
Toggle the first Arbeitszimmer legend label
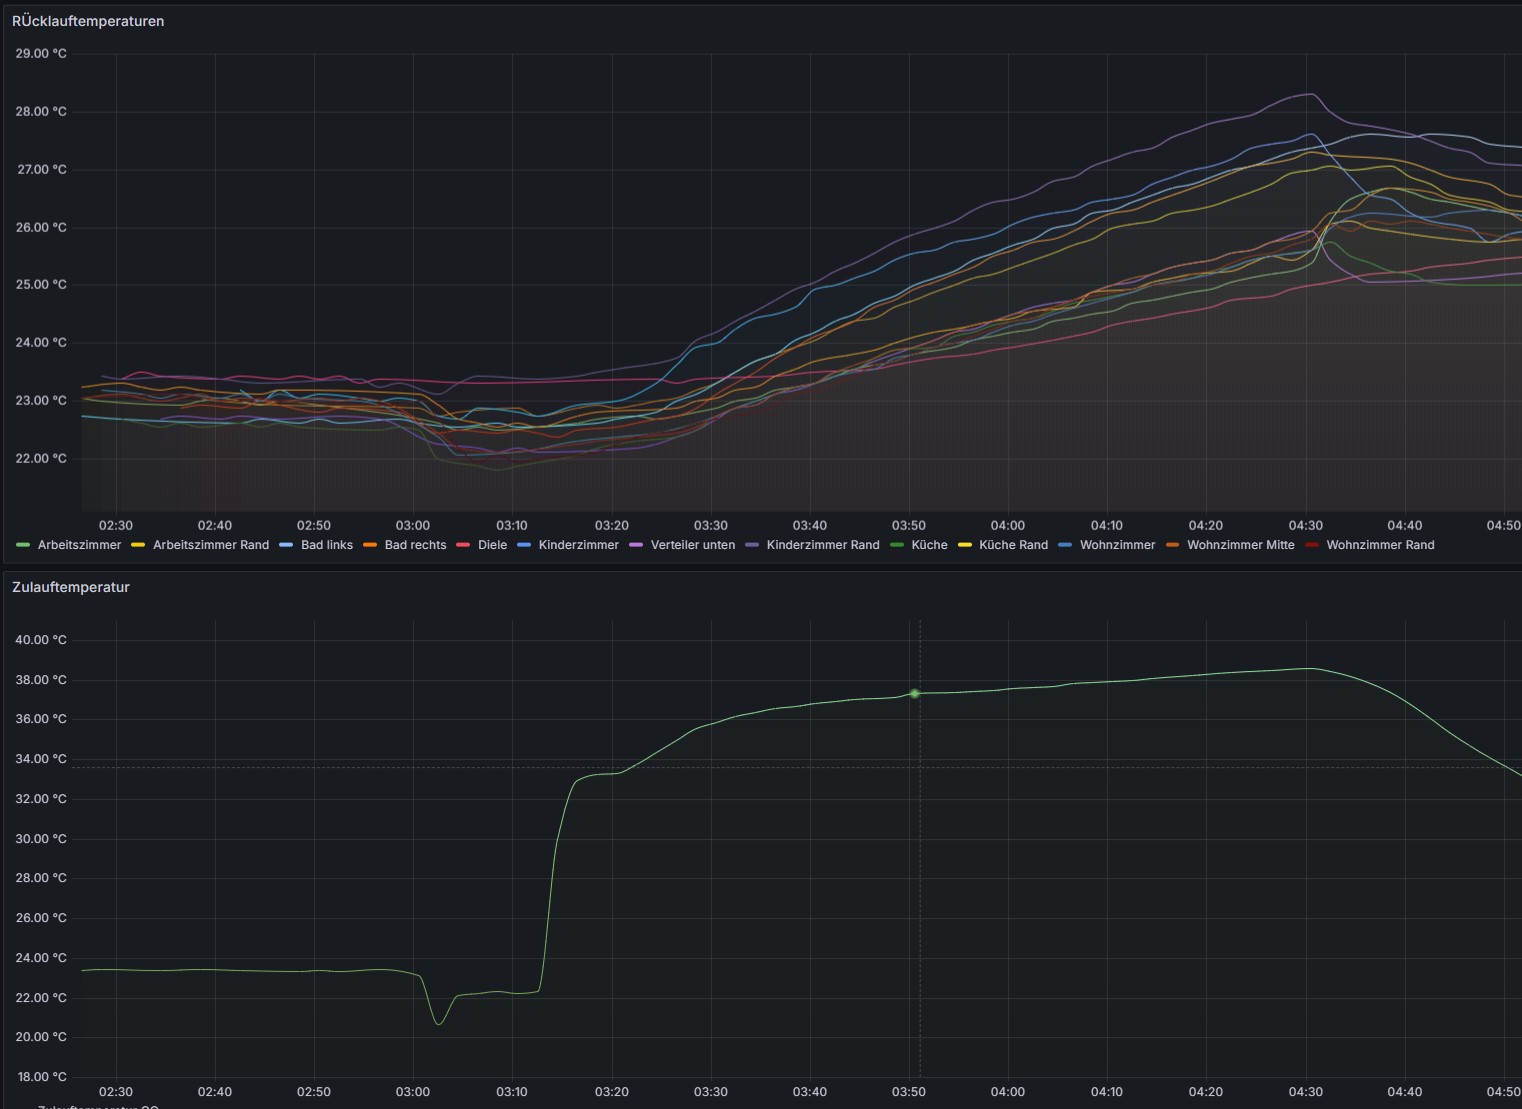coord(79,545)
